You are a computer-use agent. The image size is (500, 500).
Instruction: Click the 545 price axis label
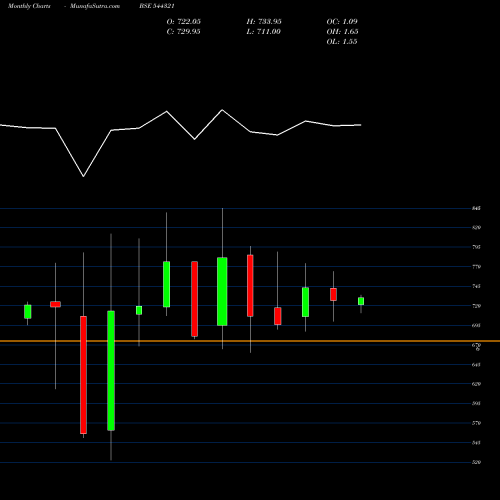(x=476, y=443)
